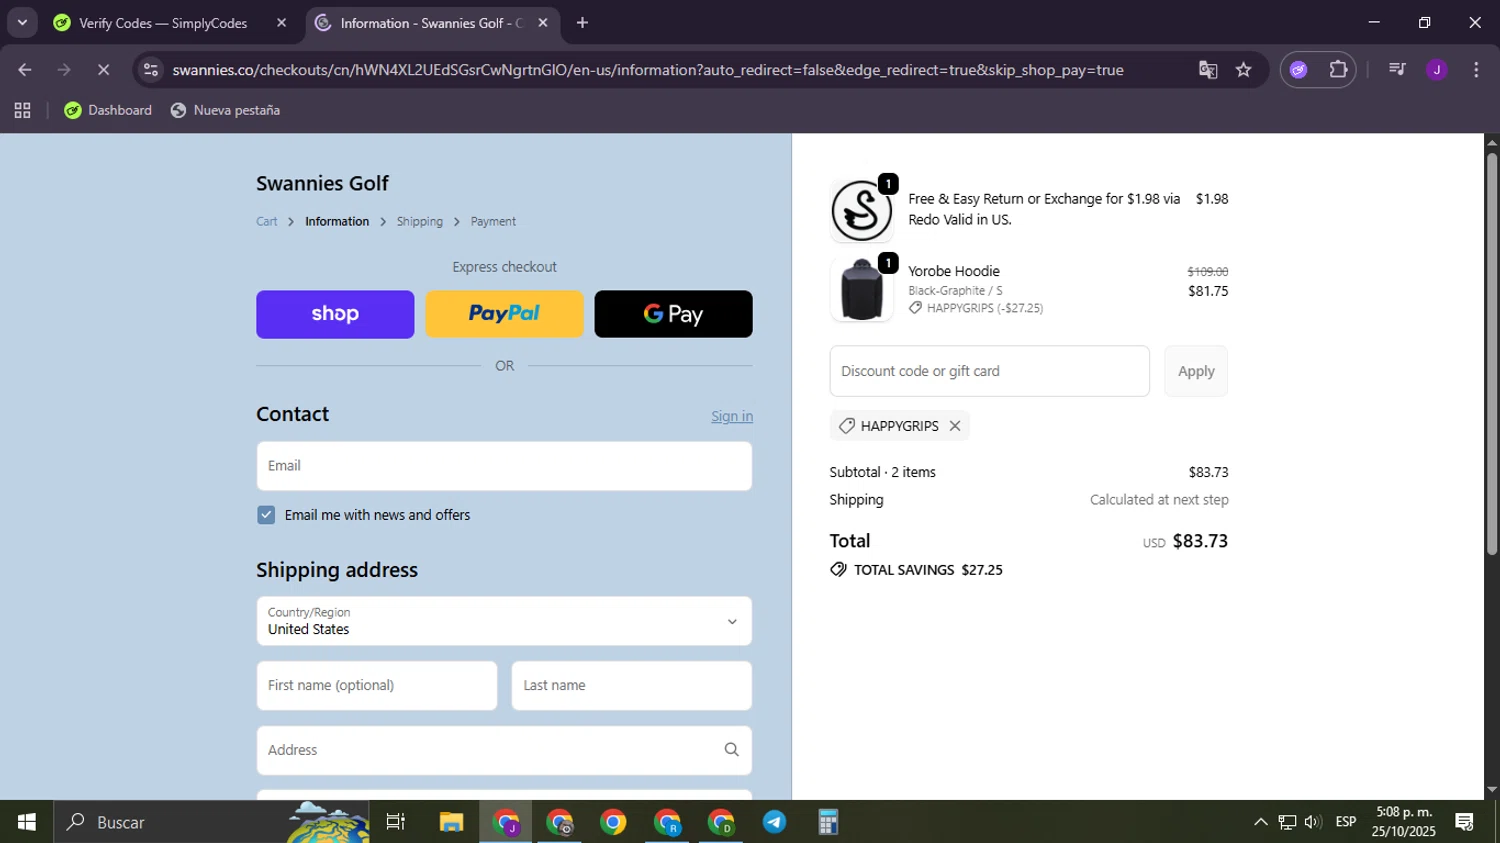Focus the Last name field
This screenshot has width=1500, height=843.
[632, 686]
